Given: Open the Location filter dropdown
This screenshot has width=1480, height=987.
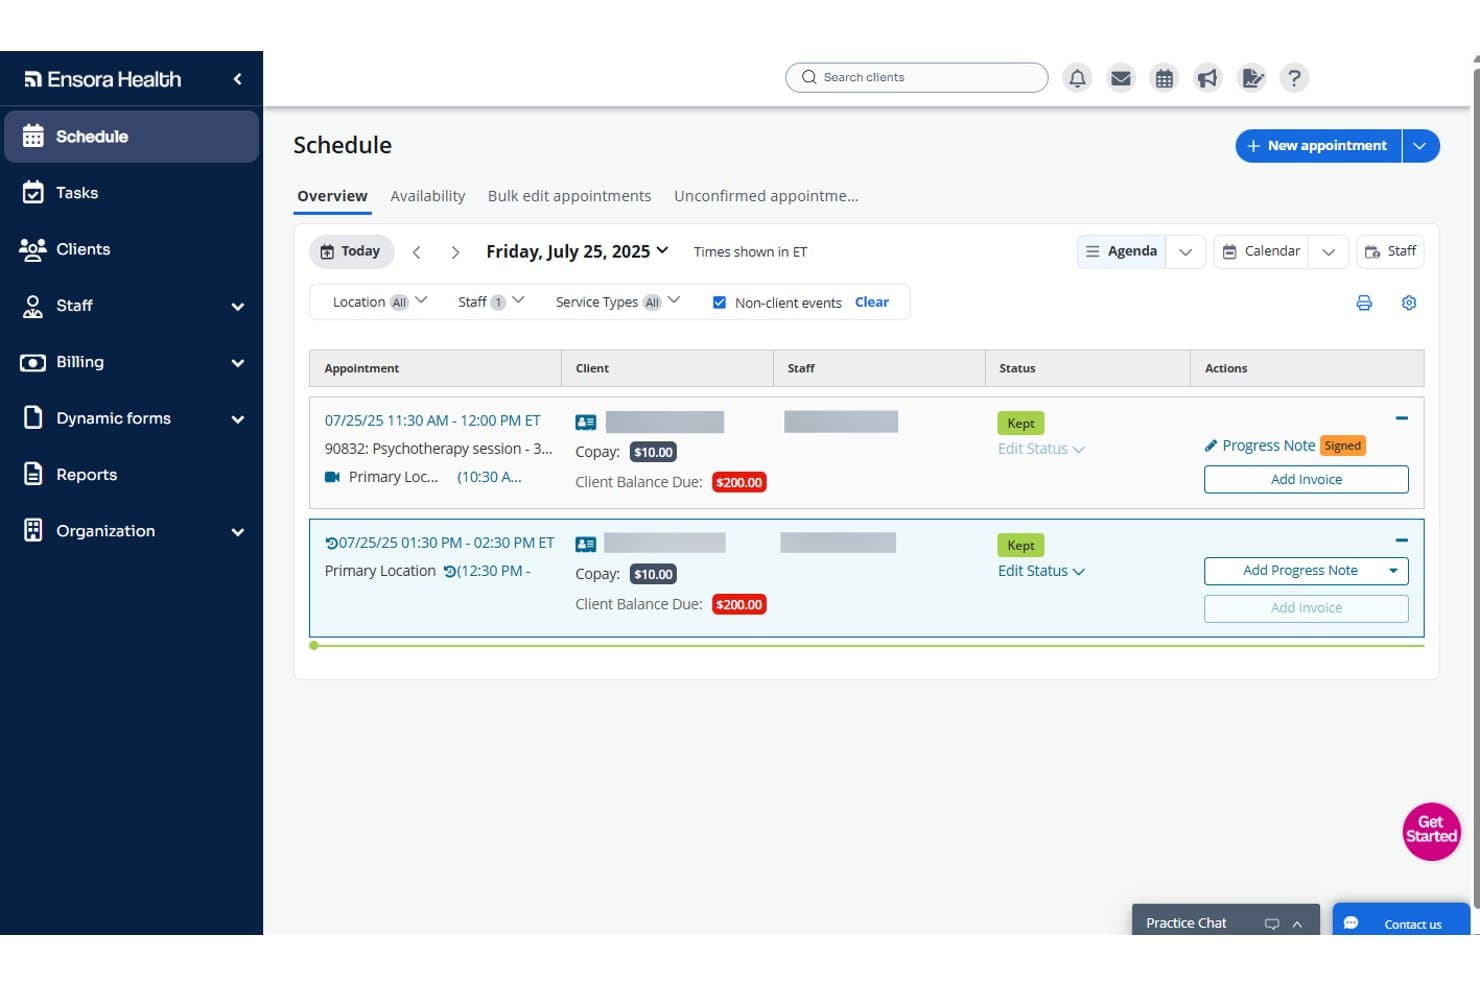Looking at the screenshot, I should click(x=380, y=302).
